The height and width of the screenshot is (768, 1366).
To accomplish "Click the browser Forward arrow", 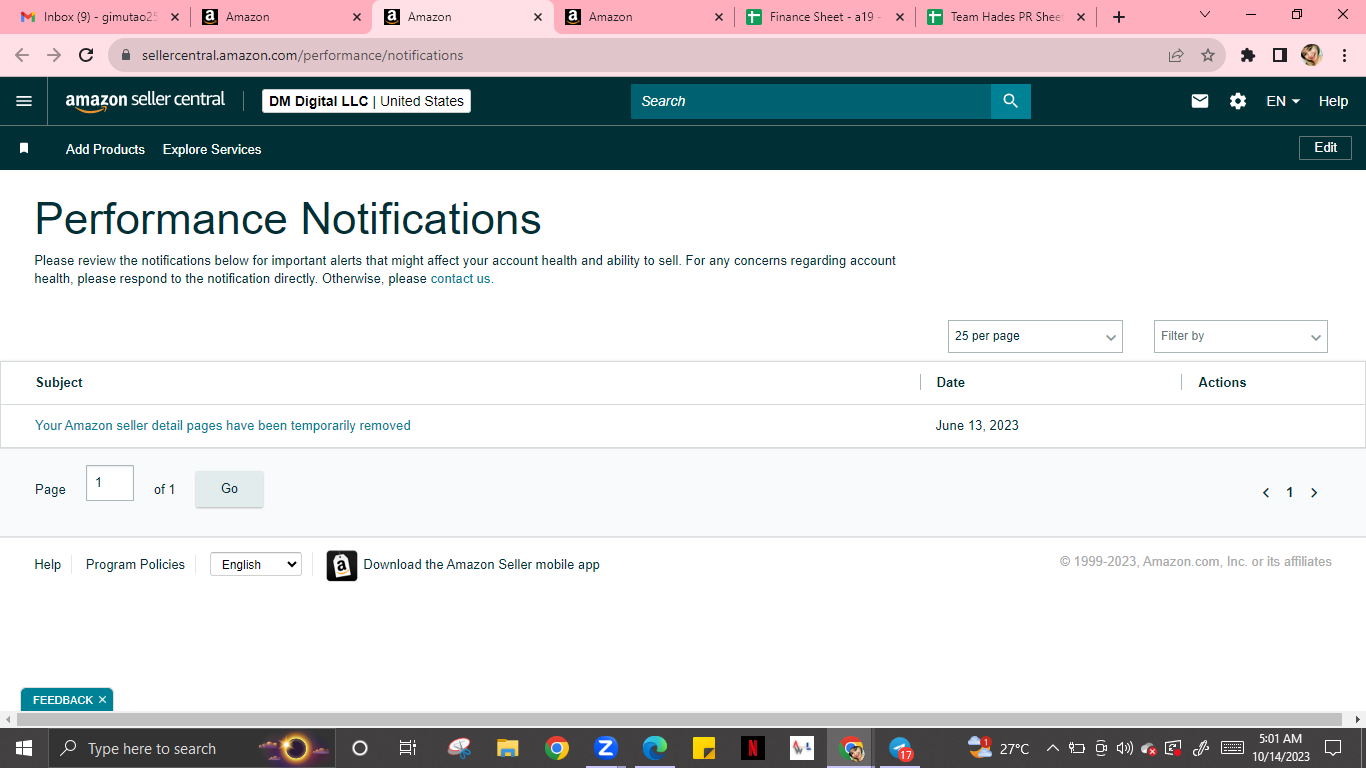I will pyautogui.click(x=54, y=55).
